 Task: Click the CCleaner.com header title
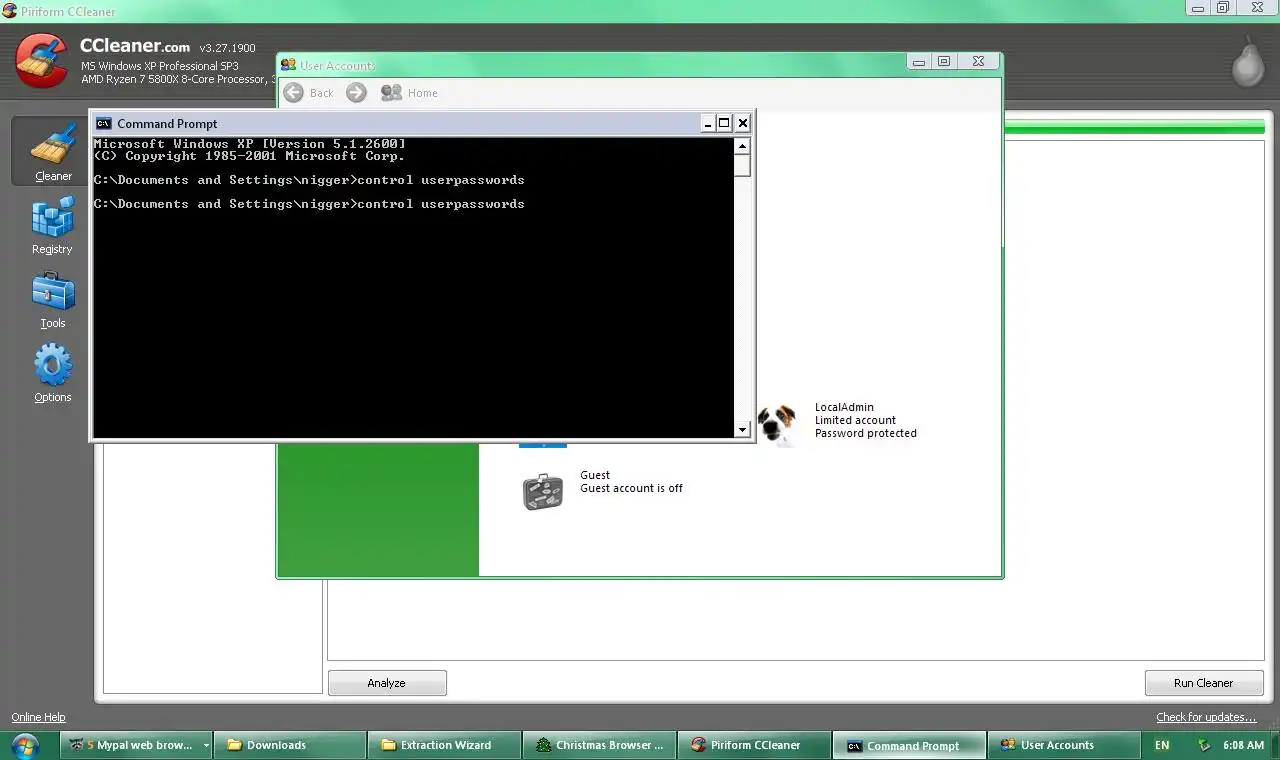pos(135,45)
